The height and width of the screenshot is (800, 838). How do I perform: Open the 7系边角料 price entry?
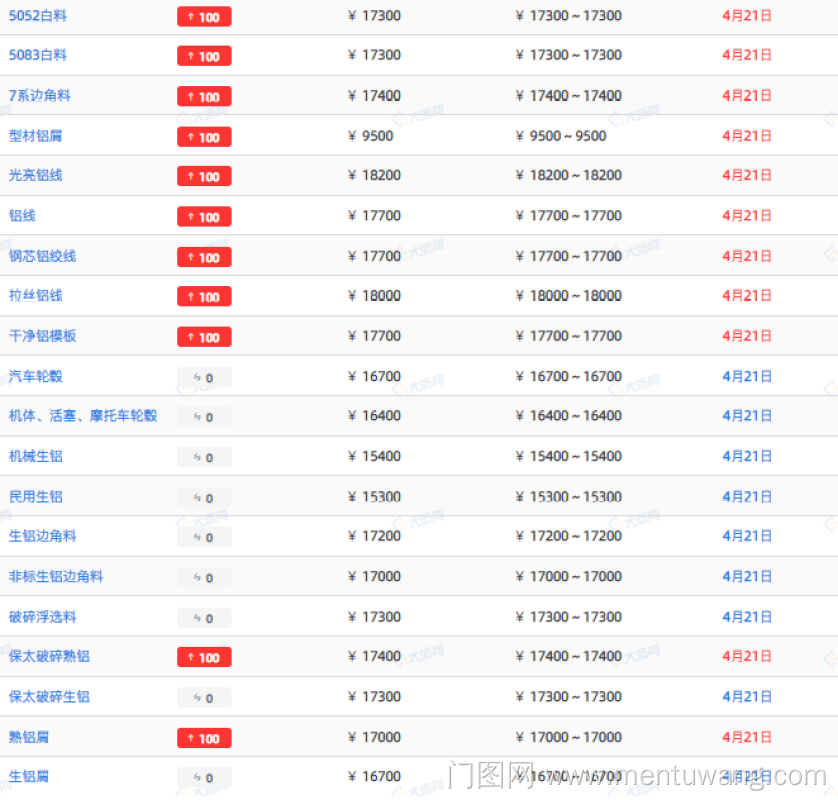coord(40,96)
